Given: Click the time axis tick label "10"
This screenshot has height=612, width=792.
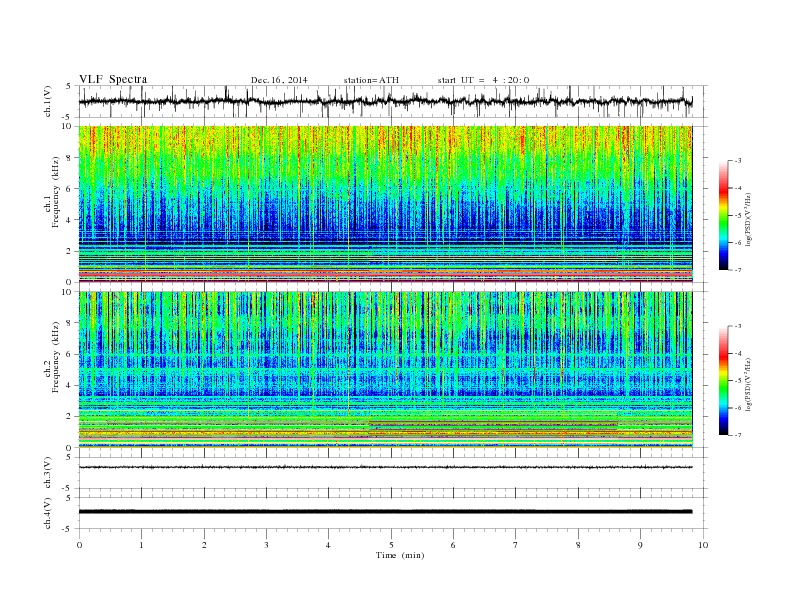Looking at the screenshot, I should pyautogui.click(x=703, y=545).
